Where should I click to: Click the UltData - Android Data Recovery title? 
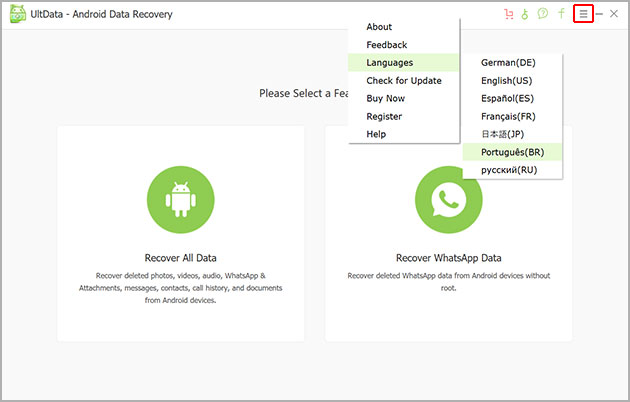pyautogui.click(x=101, y=14)
